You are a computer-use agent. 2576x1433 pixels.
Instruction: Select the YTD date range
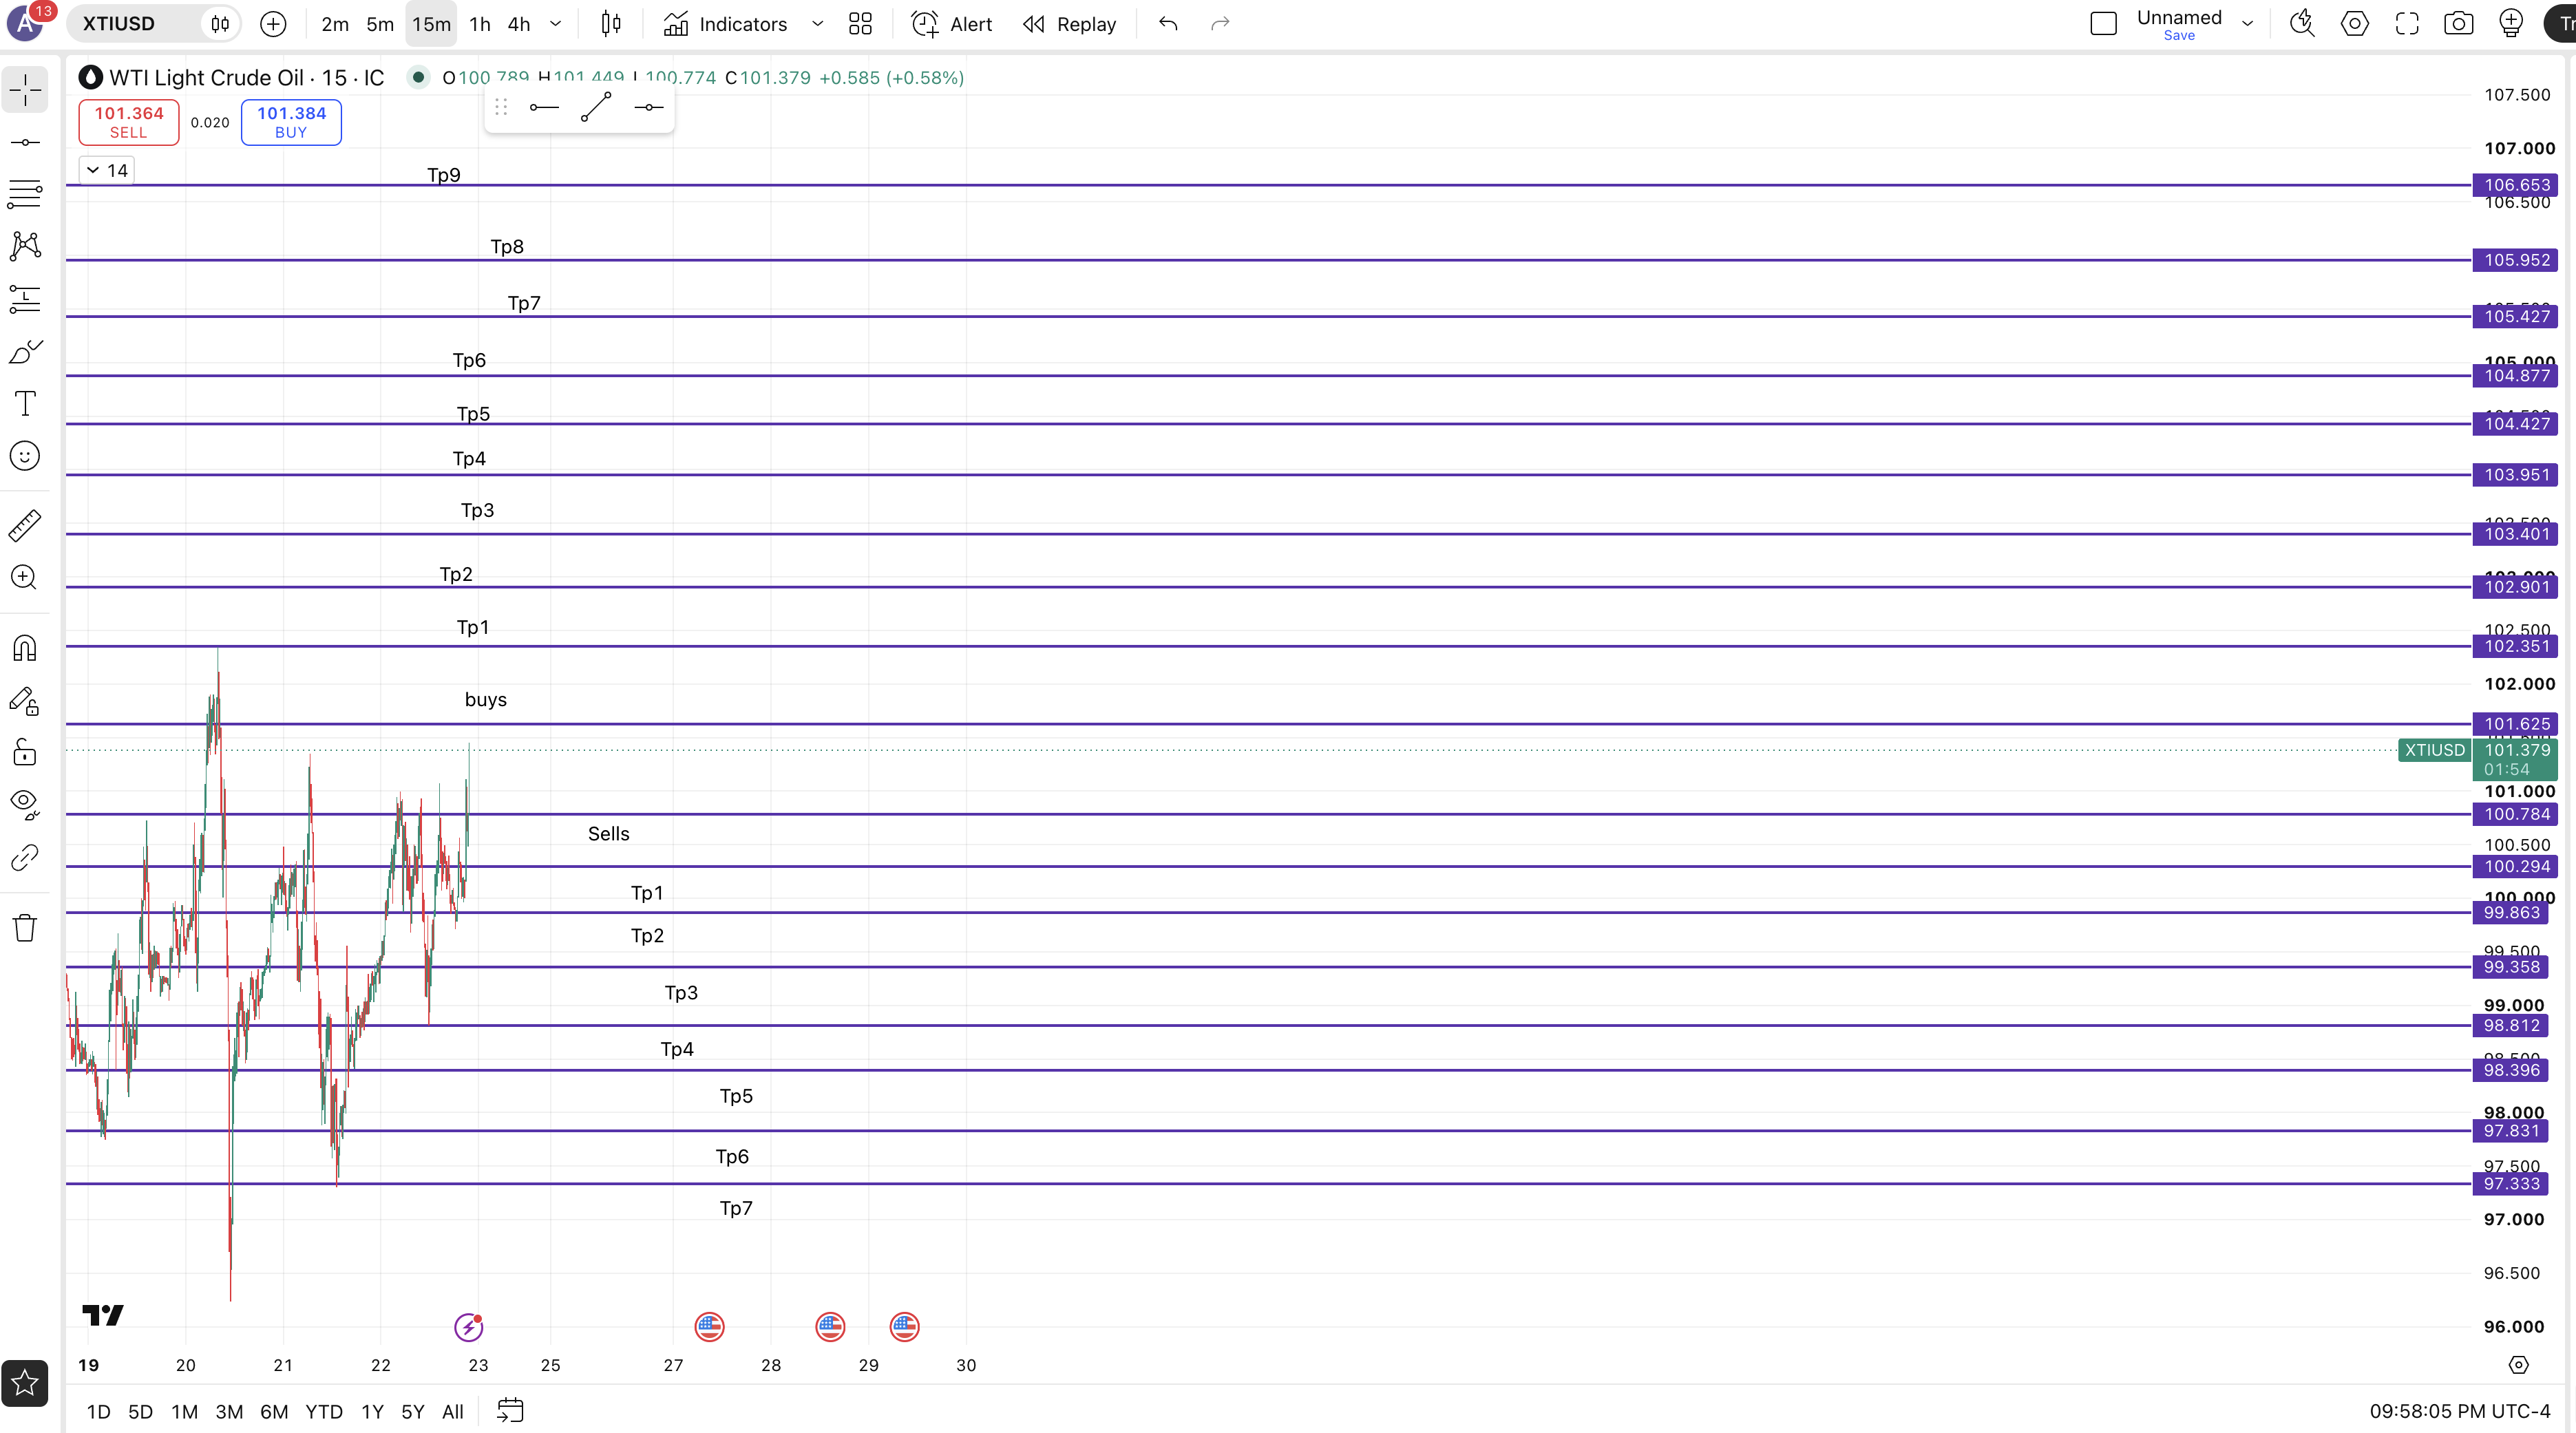coord(324,1411)
